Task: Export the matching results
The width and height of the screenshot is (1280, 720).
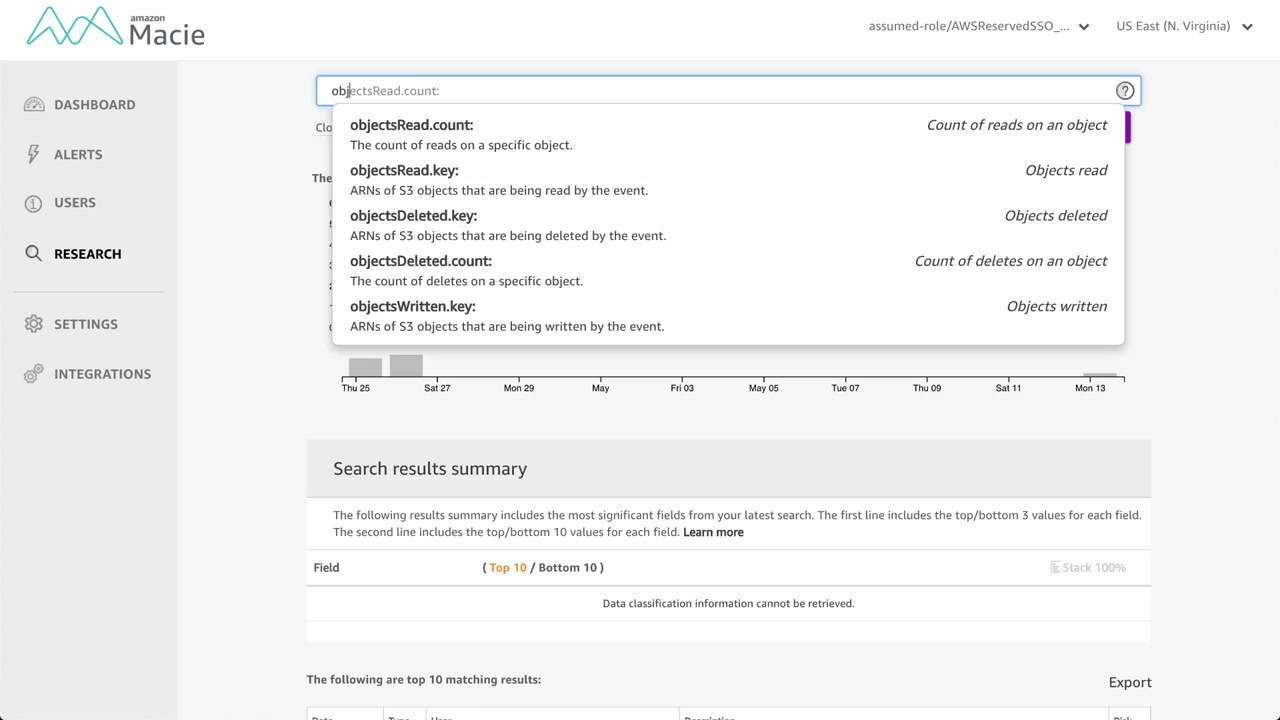Action: point(1130,682)
